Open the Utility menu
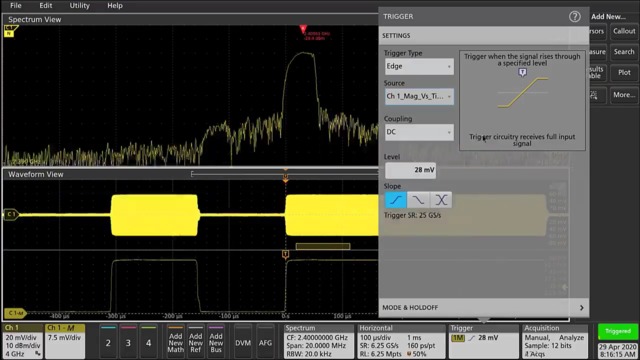This screenshot has width=640, height=360. [x=79, y=5]
